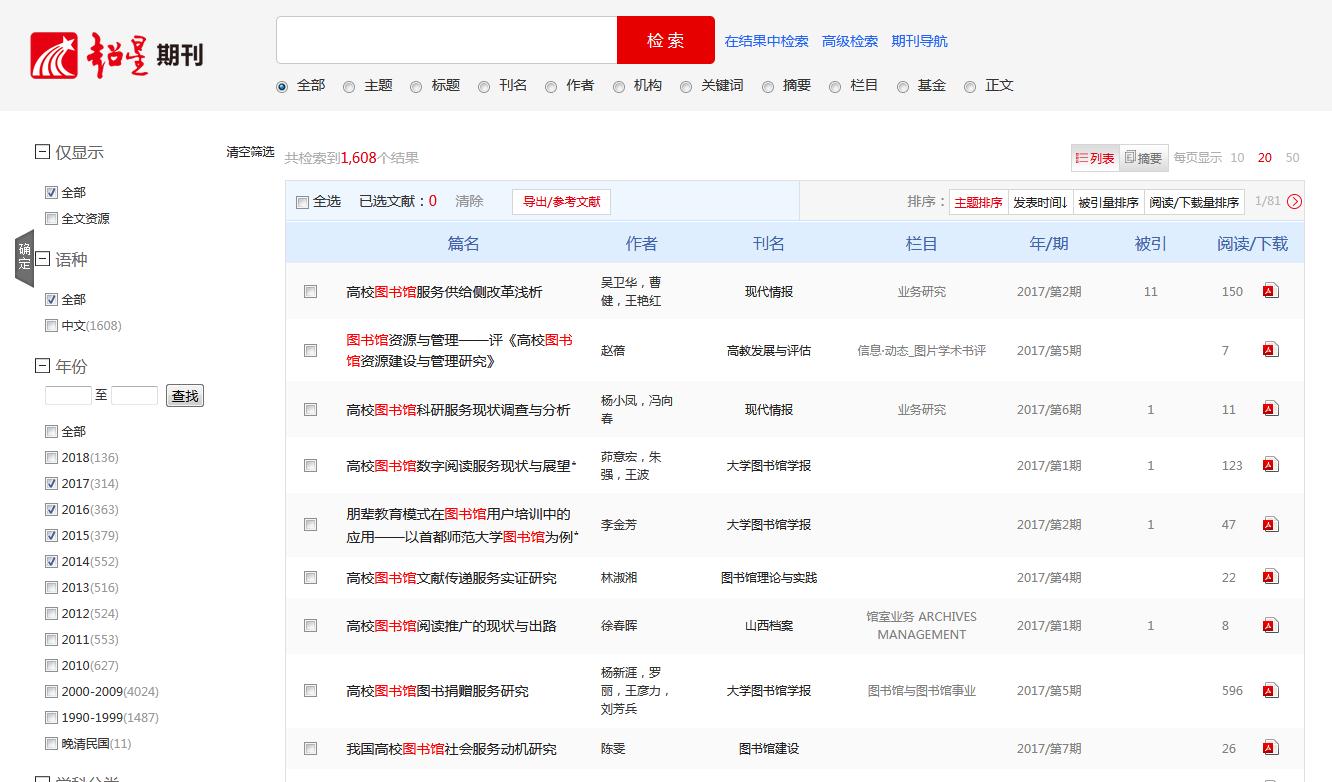Click 清空筛选 to clear filters
Image resolution: width=1332 pixels, height=782 pixels.
coord(250,152)
